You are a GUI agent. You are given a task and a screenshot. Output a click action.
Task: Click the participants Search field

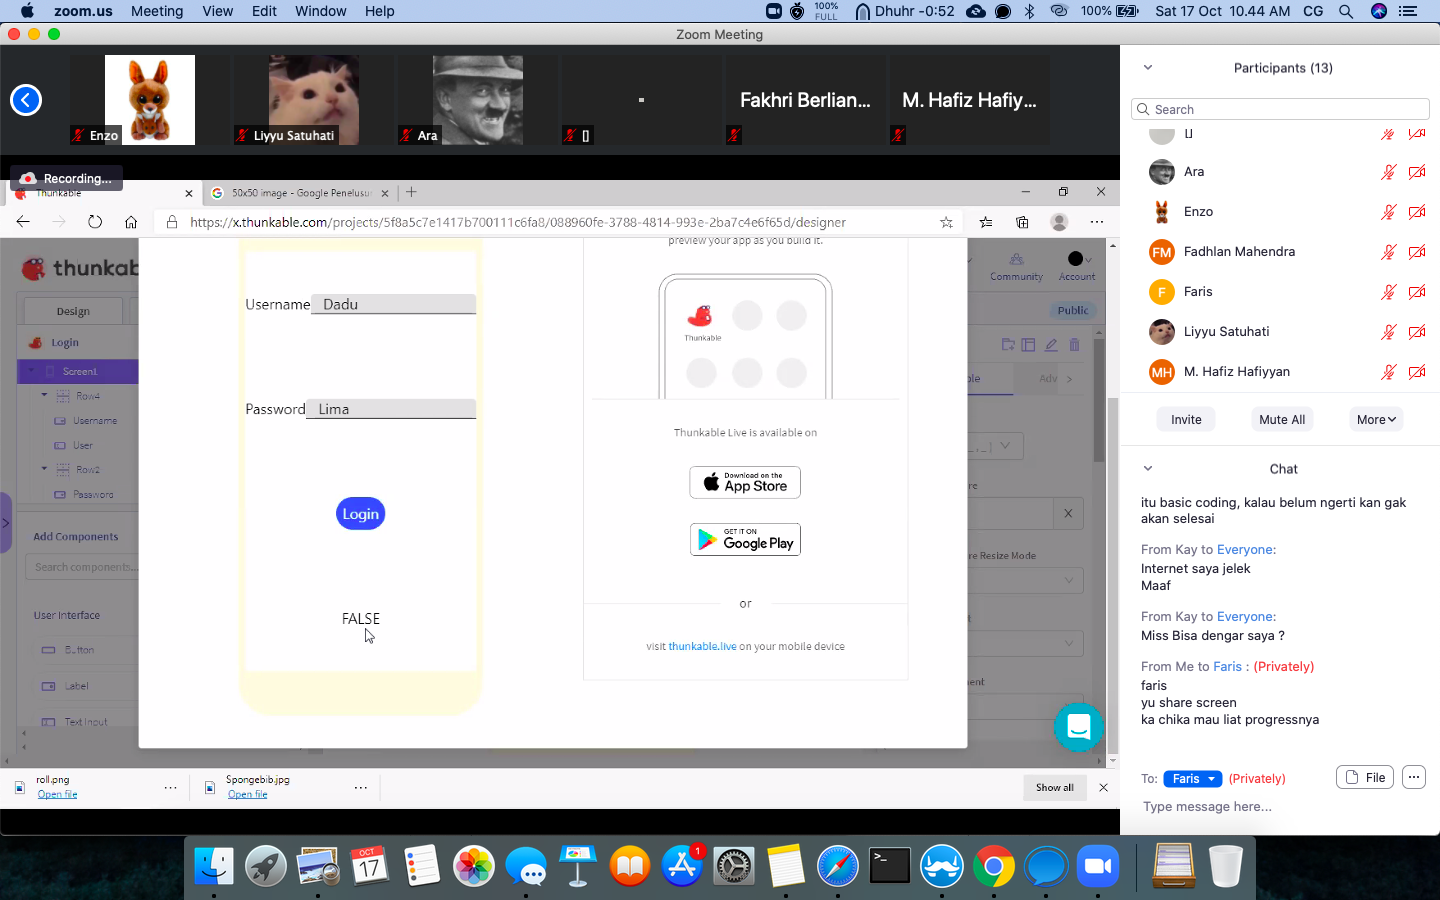1280,109
